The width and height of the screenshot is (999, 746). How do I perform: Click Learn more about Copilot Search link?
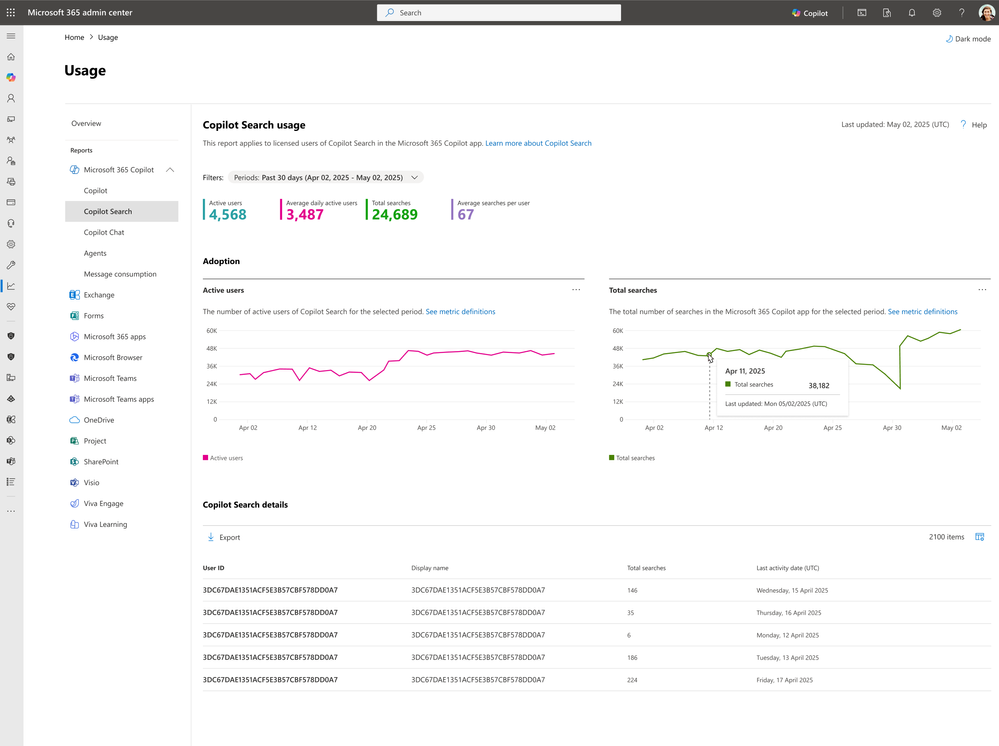538,143
